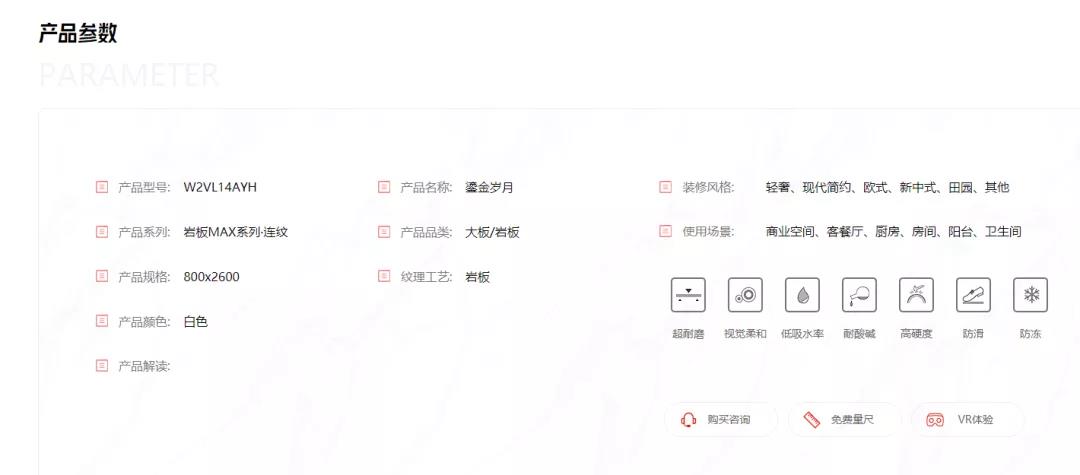Launch the VR体验 experience
The image size is (1080, 475).
pyautogui.click(x=968, y=420)
